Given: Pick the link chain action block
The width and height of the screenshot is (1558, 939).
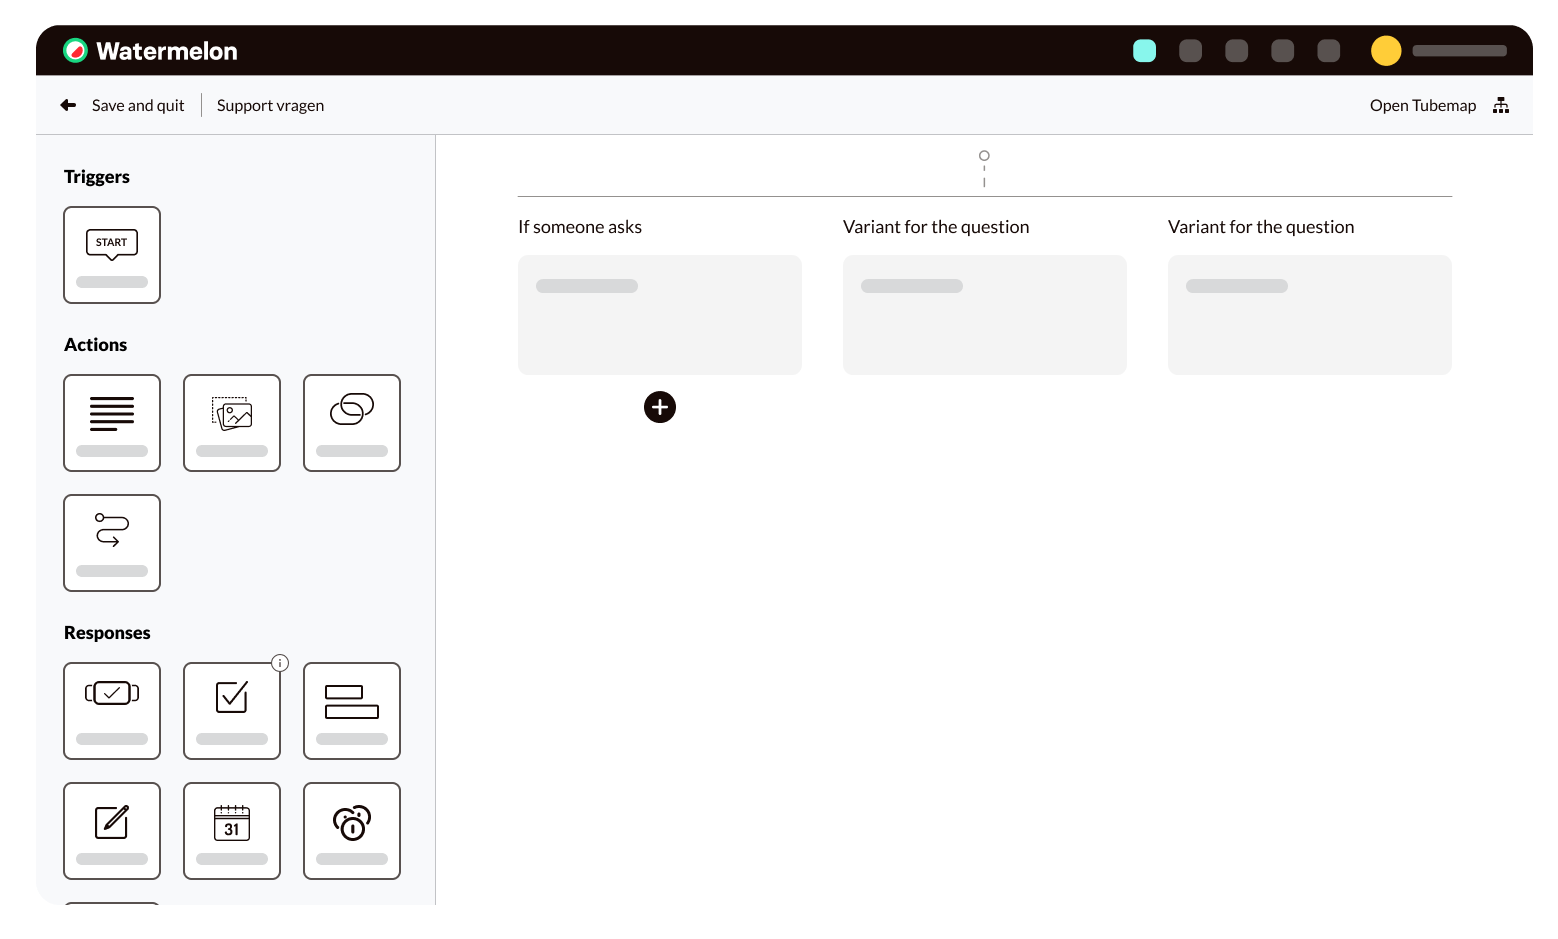Looking at the screenshot, I should [352, 423].
